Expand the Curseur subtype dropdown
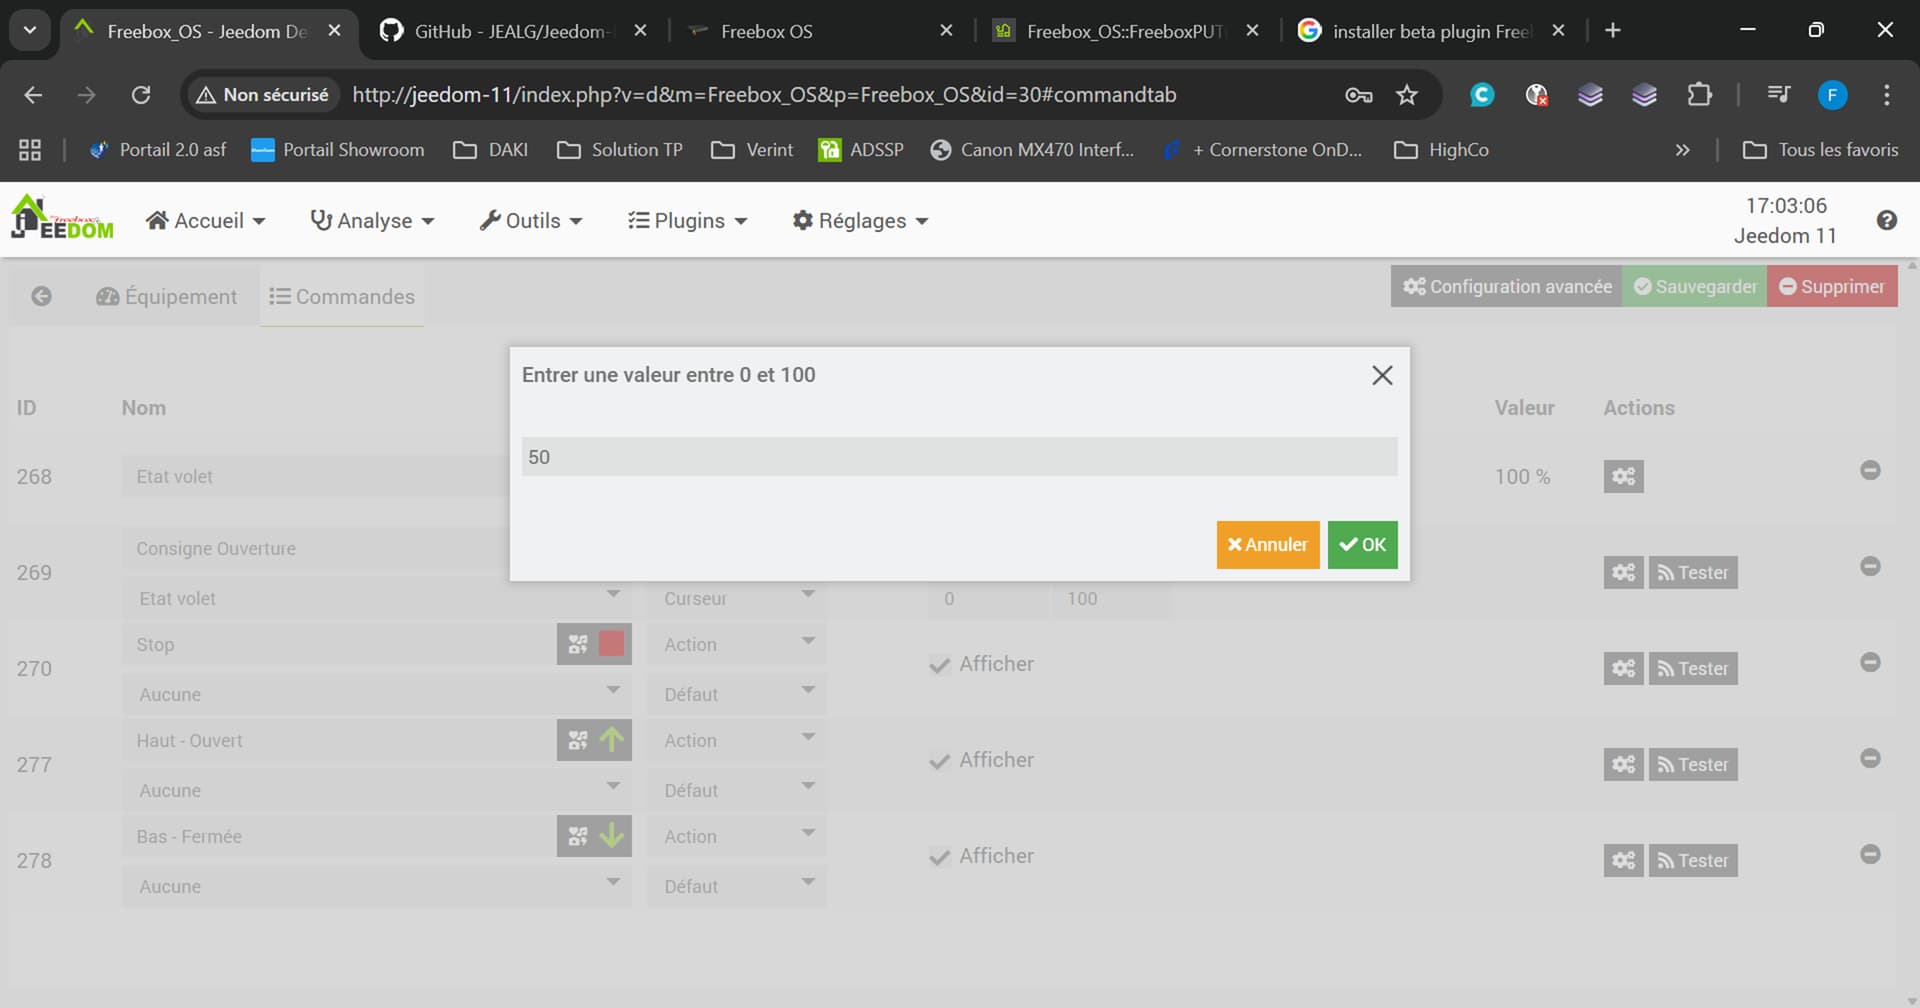Image resolution: width=1920 pixels, height=1008 pixels. 736,598
